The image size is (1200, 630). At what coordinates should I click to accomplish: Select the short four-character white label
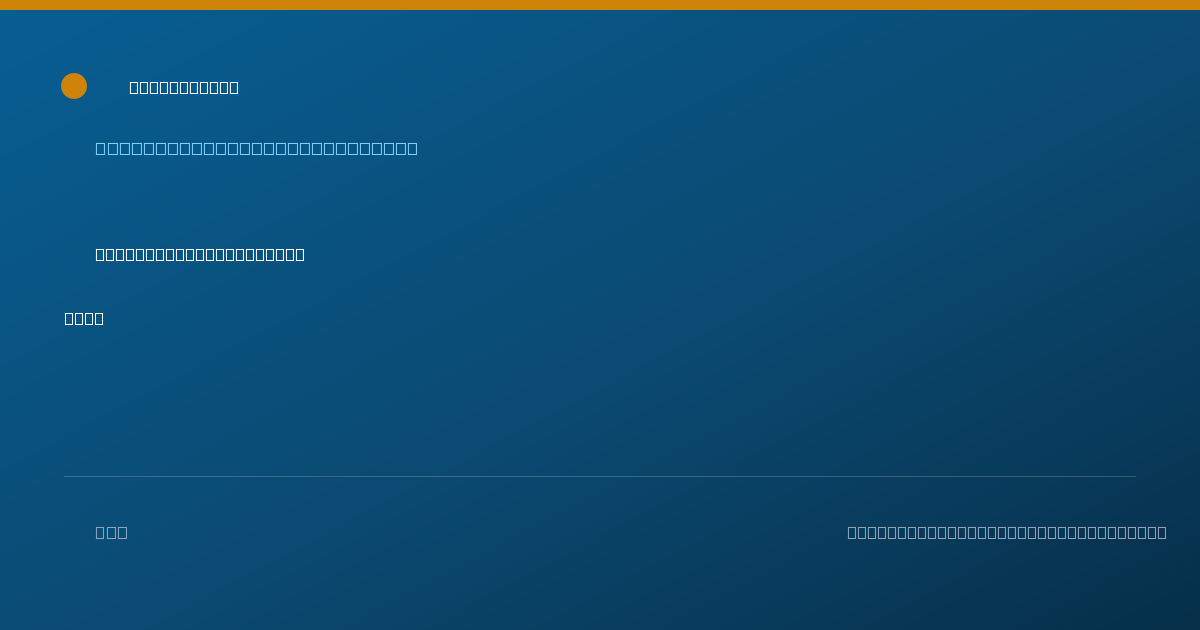coord(84,319)
